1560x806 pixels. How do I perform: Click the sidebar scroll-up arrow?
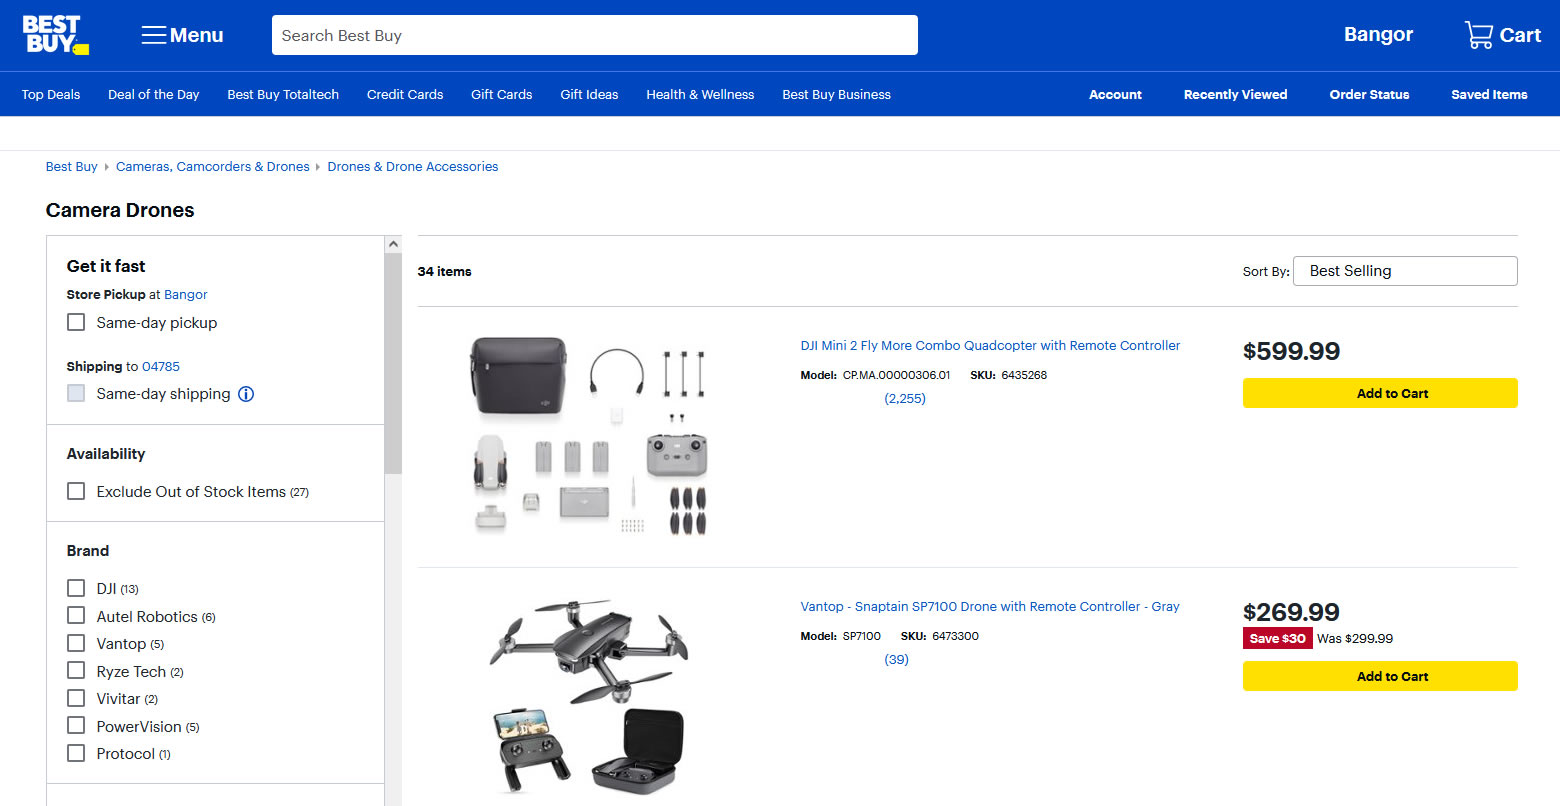[393, 245]
